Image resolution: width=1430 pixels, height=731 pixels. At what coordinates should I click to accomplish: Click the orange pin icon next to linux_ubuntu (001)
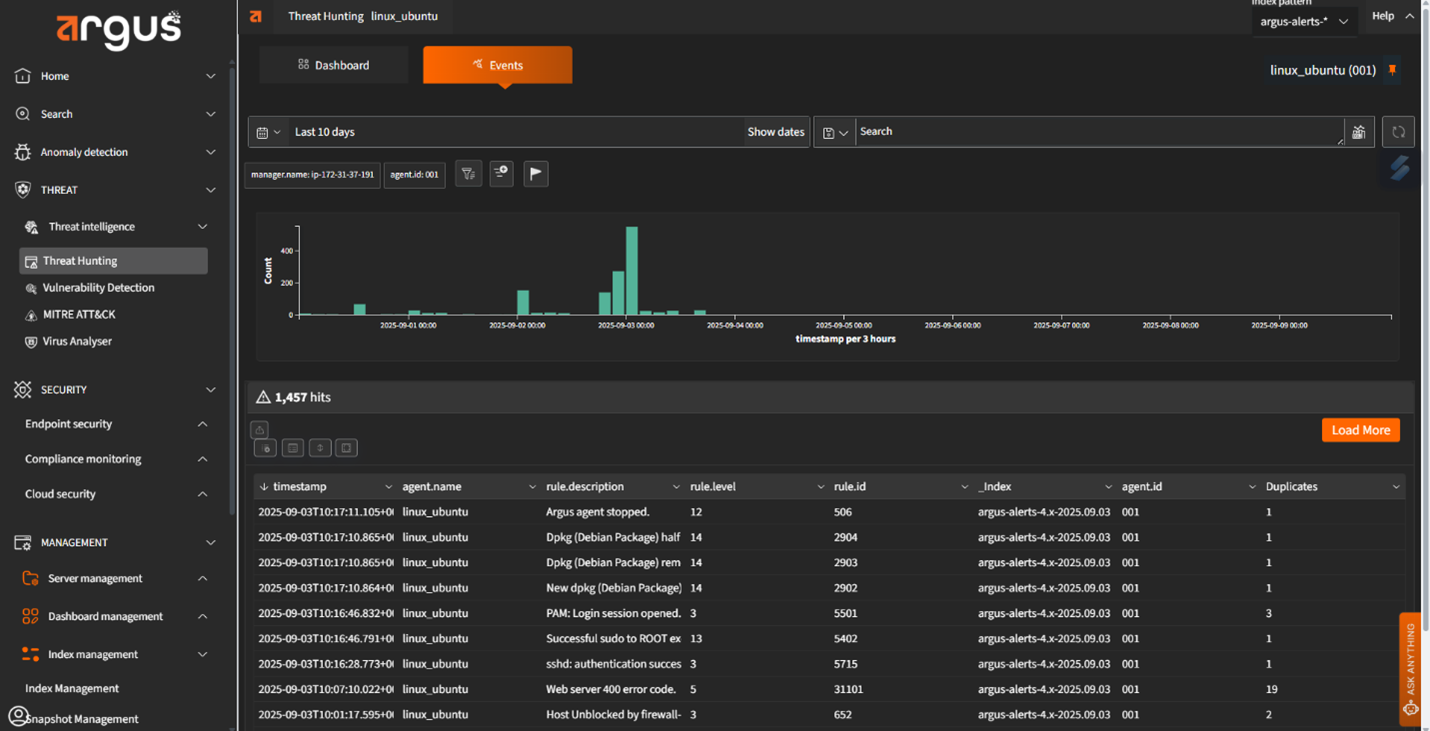click(x=1392, y=70)
